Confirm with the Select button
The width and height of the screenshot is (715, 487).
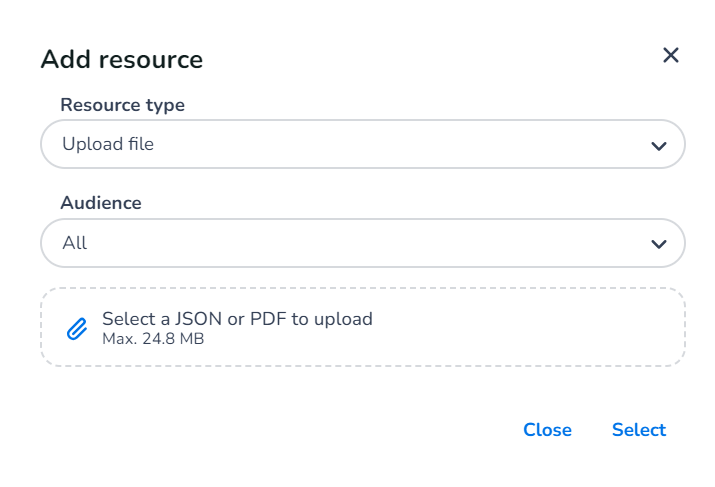tap(639, 430)
